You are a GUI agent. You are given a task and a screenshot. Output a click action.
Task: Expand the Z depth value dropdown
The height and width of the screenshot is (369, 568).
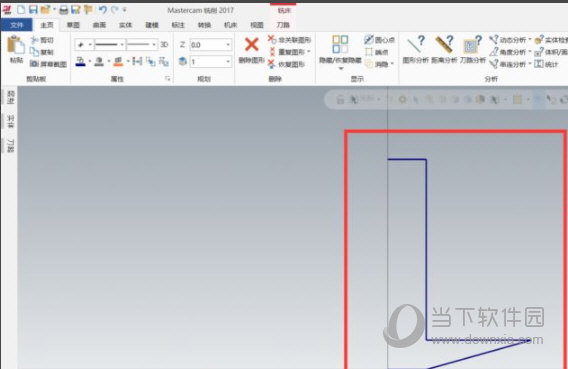(228, 45)
